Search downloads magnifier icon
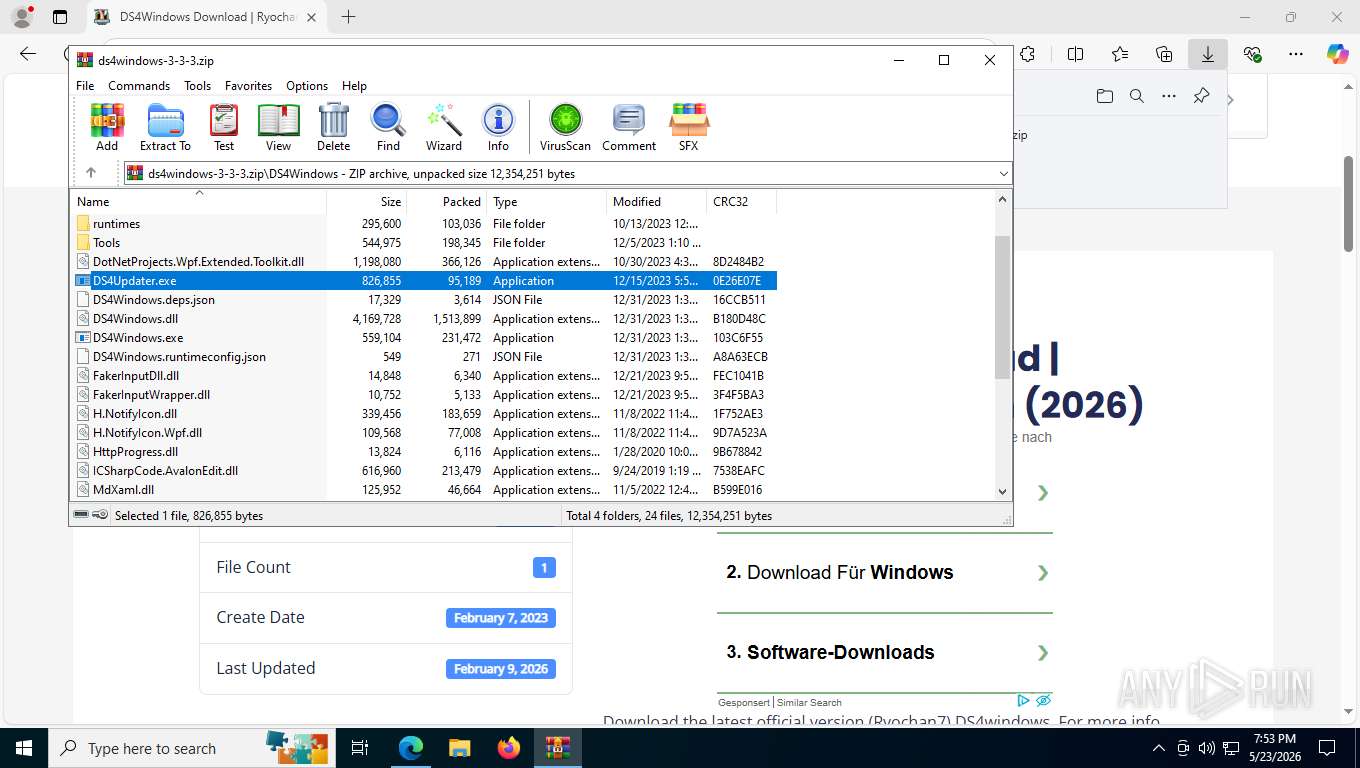1360x768 pixels. pyautogui.click(x=1136, y=96)
